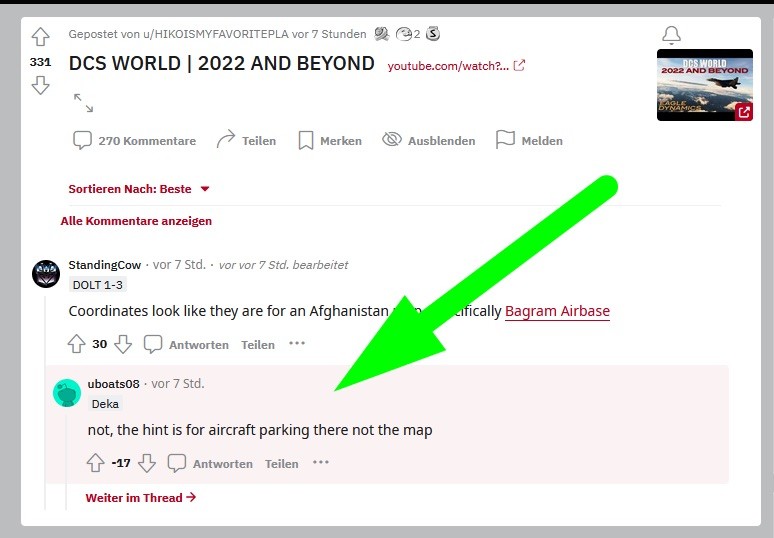This screenshot has width=774, height=538.
Task: Toggle the notification bell for this post
Action: 671,35
